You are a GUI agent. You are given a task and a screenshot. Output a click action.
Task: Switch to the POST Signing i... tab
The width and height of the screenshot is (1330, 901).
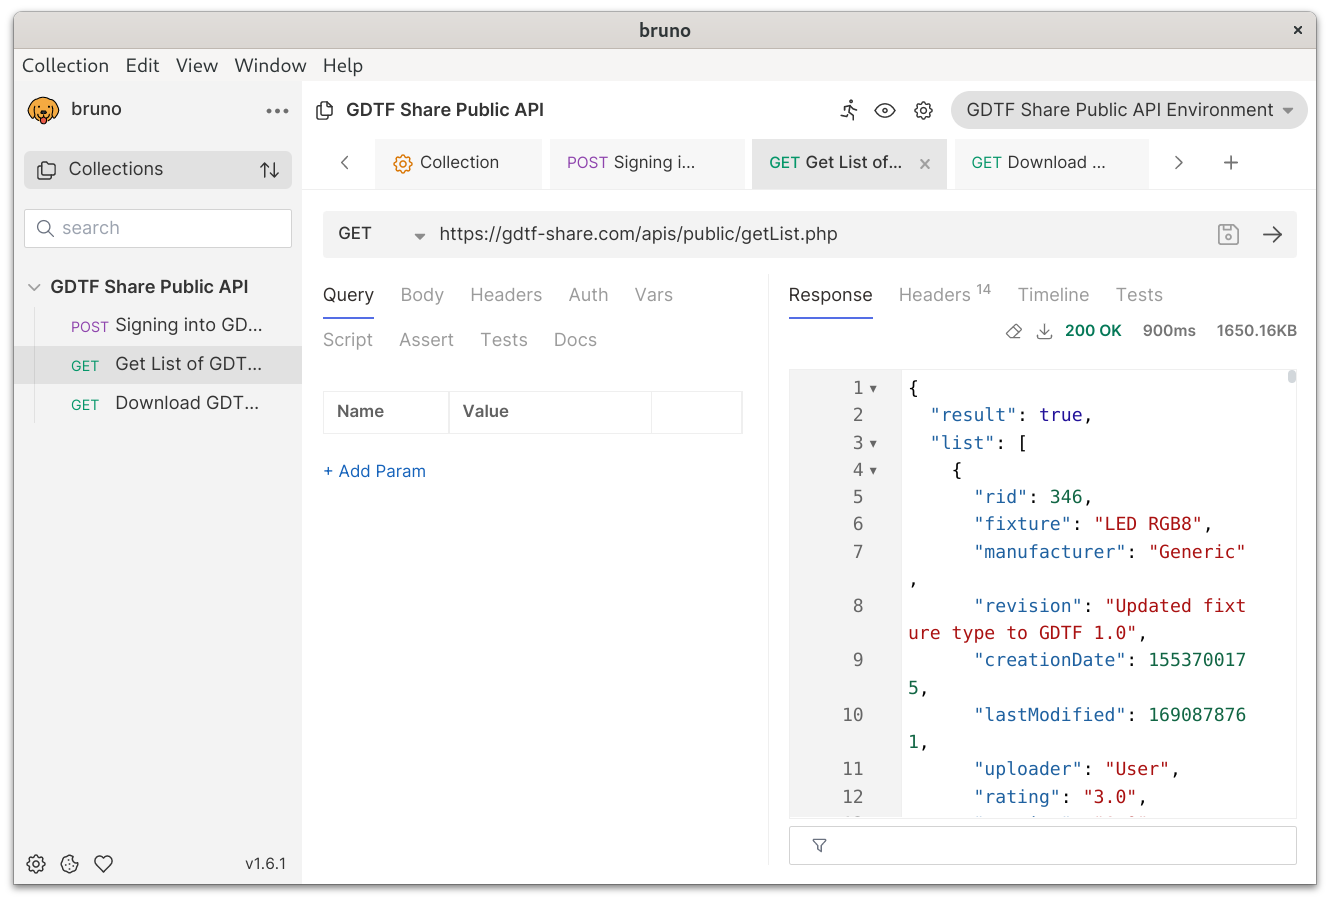point(647,163)
